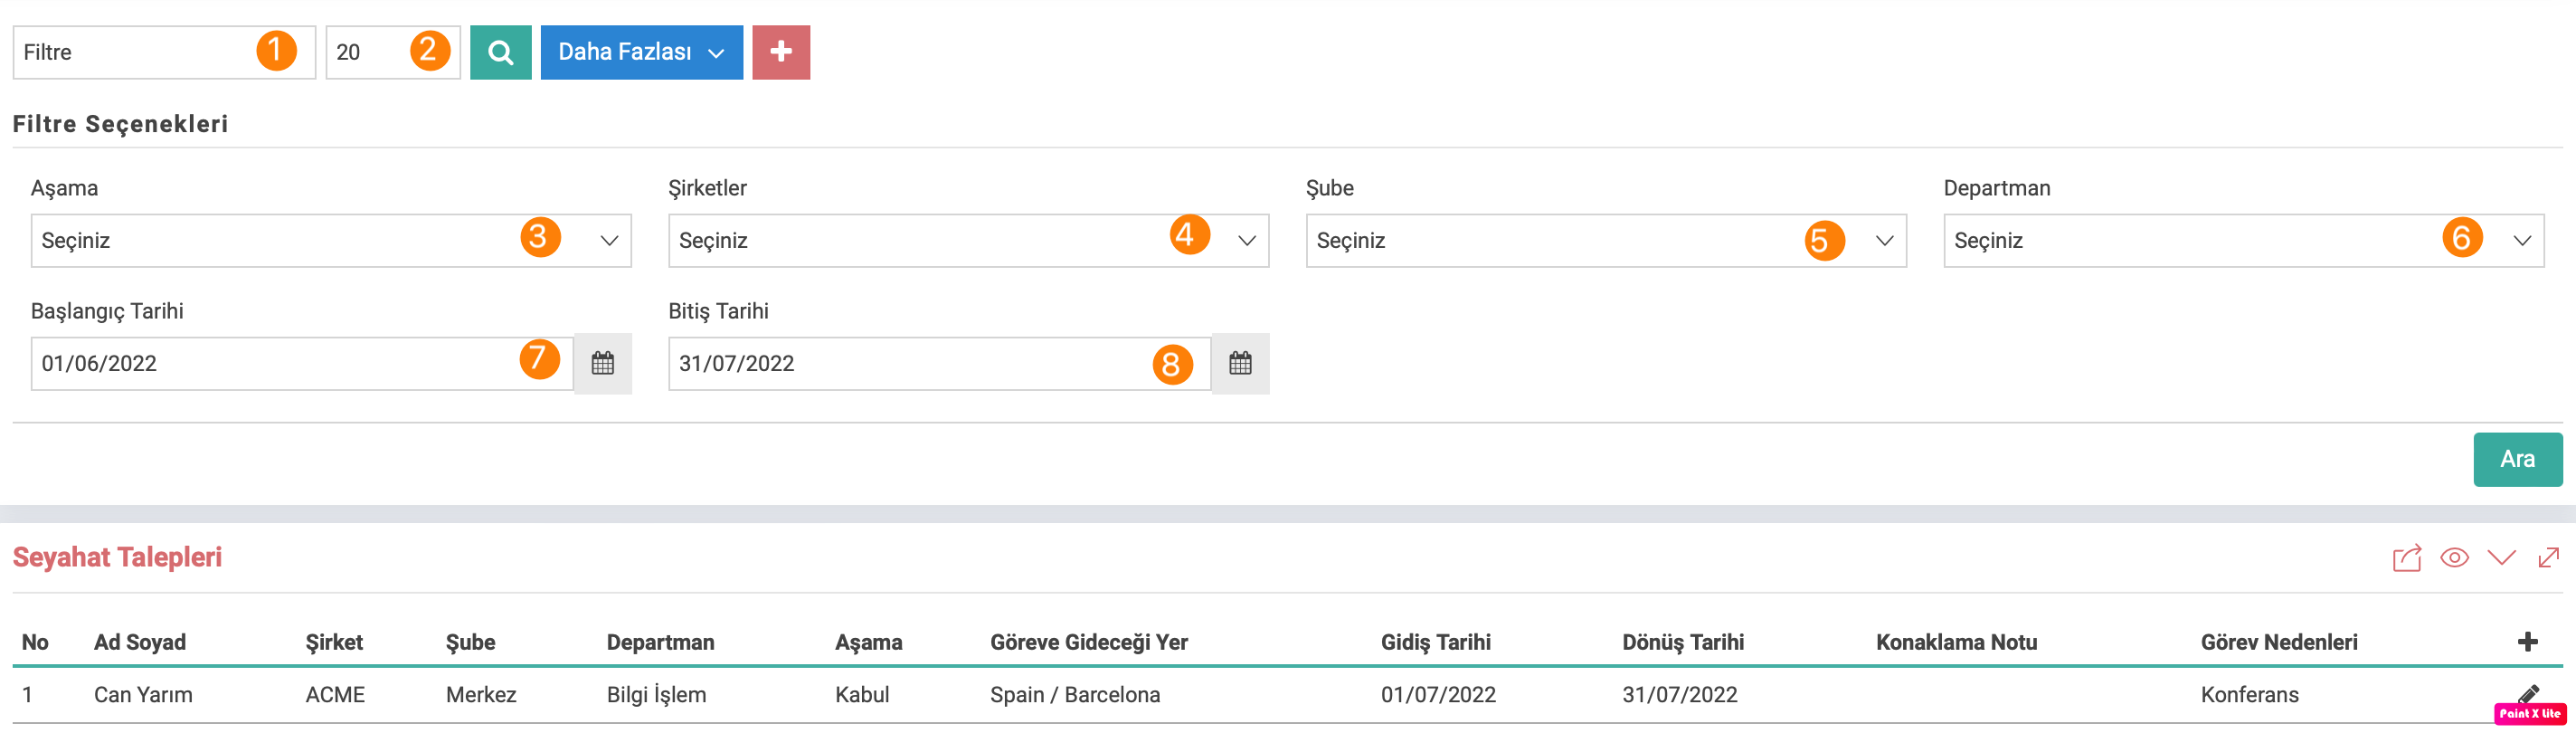This screenshot has width=2576, height=733.
Task: Open the Şirketler Seçiniz dropdown
Action: pos(968,240)
